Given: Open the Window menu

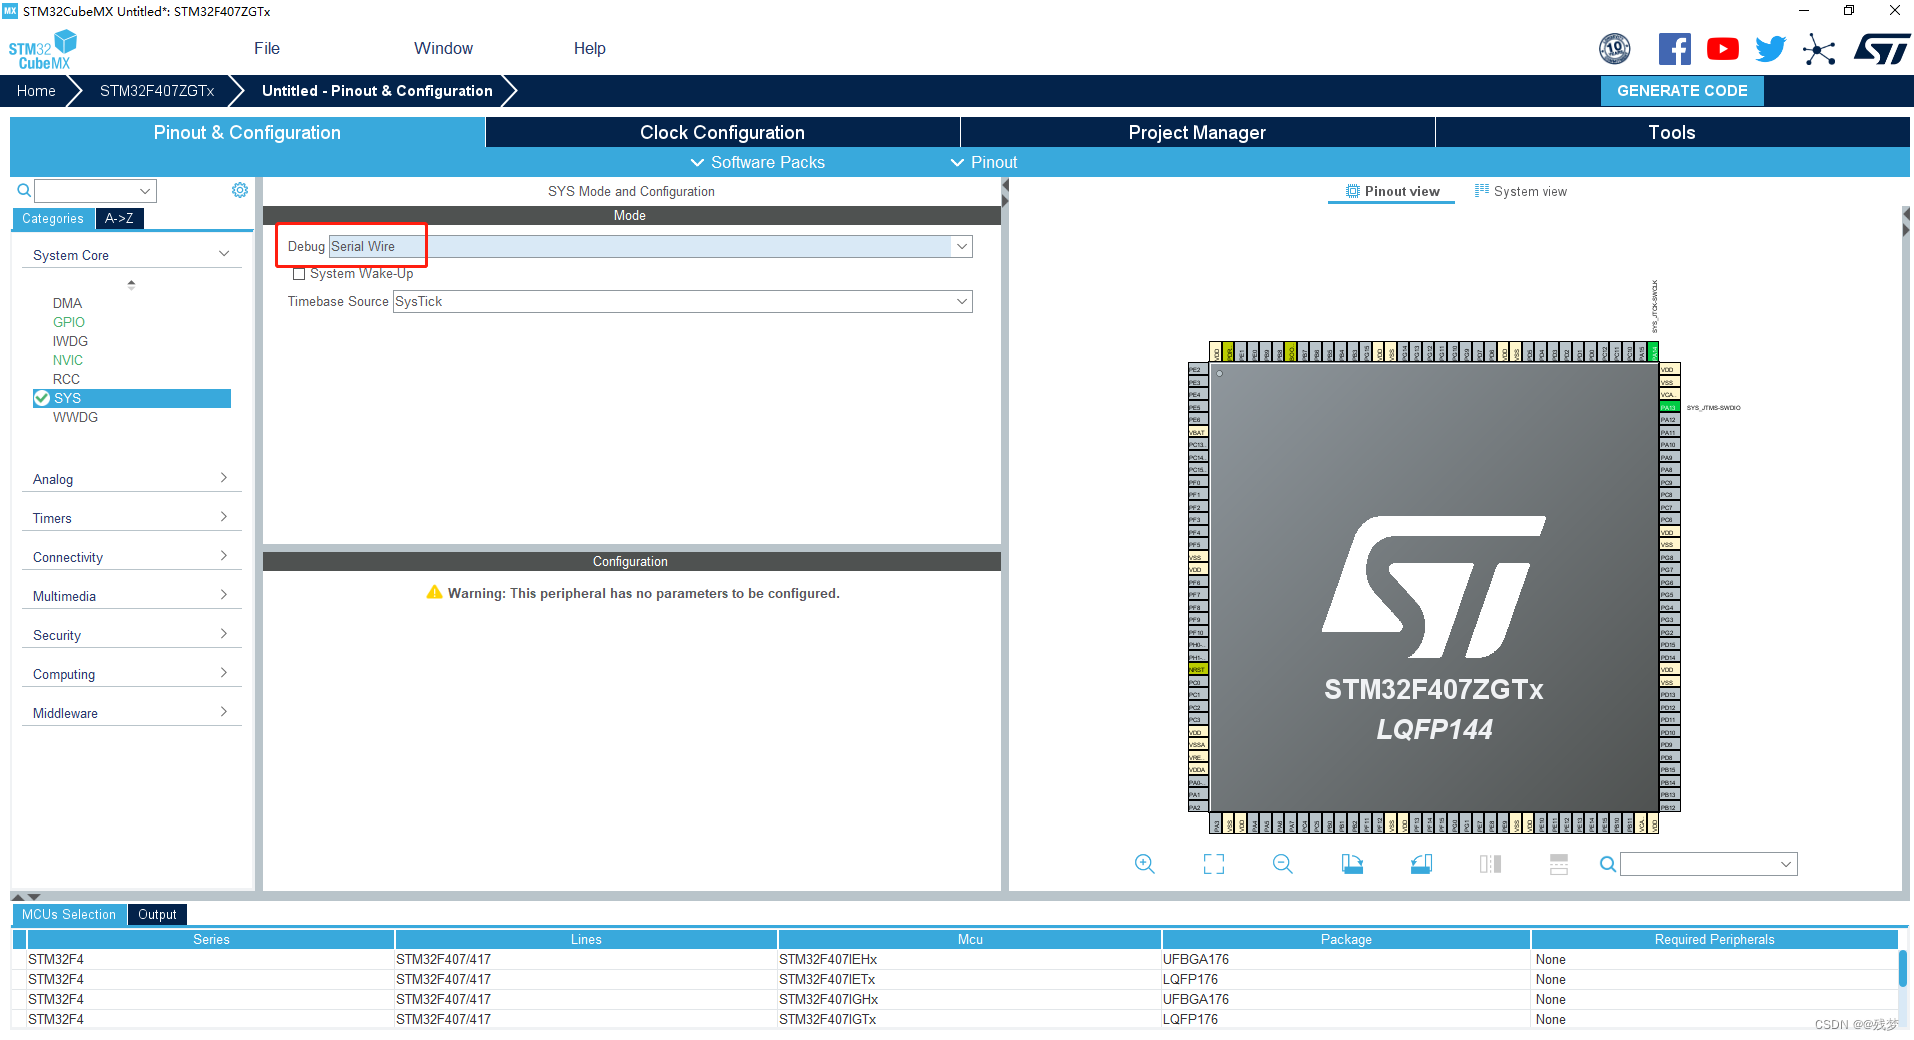Looking at the screenshot, I should [x=443, y=48].
